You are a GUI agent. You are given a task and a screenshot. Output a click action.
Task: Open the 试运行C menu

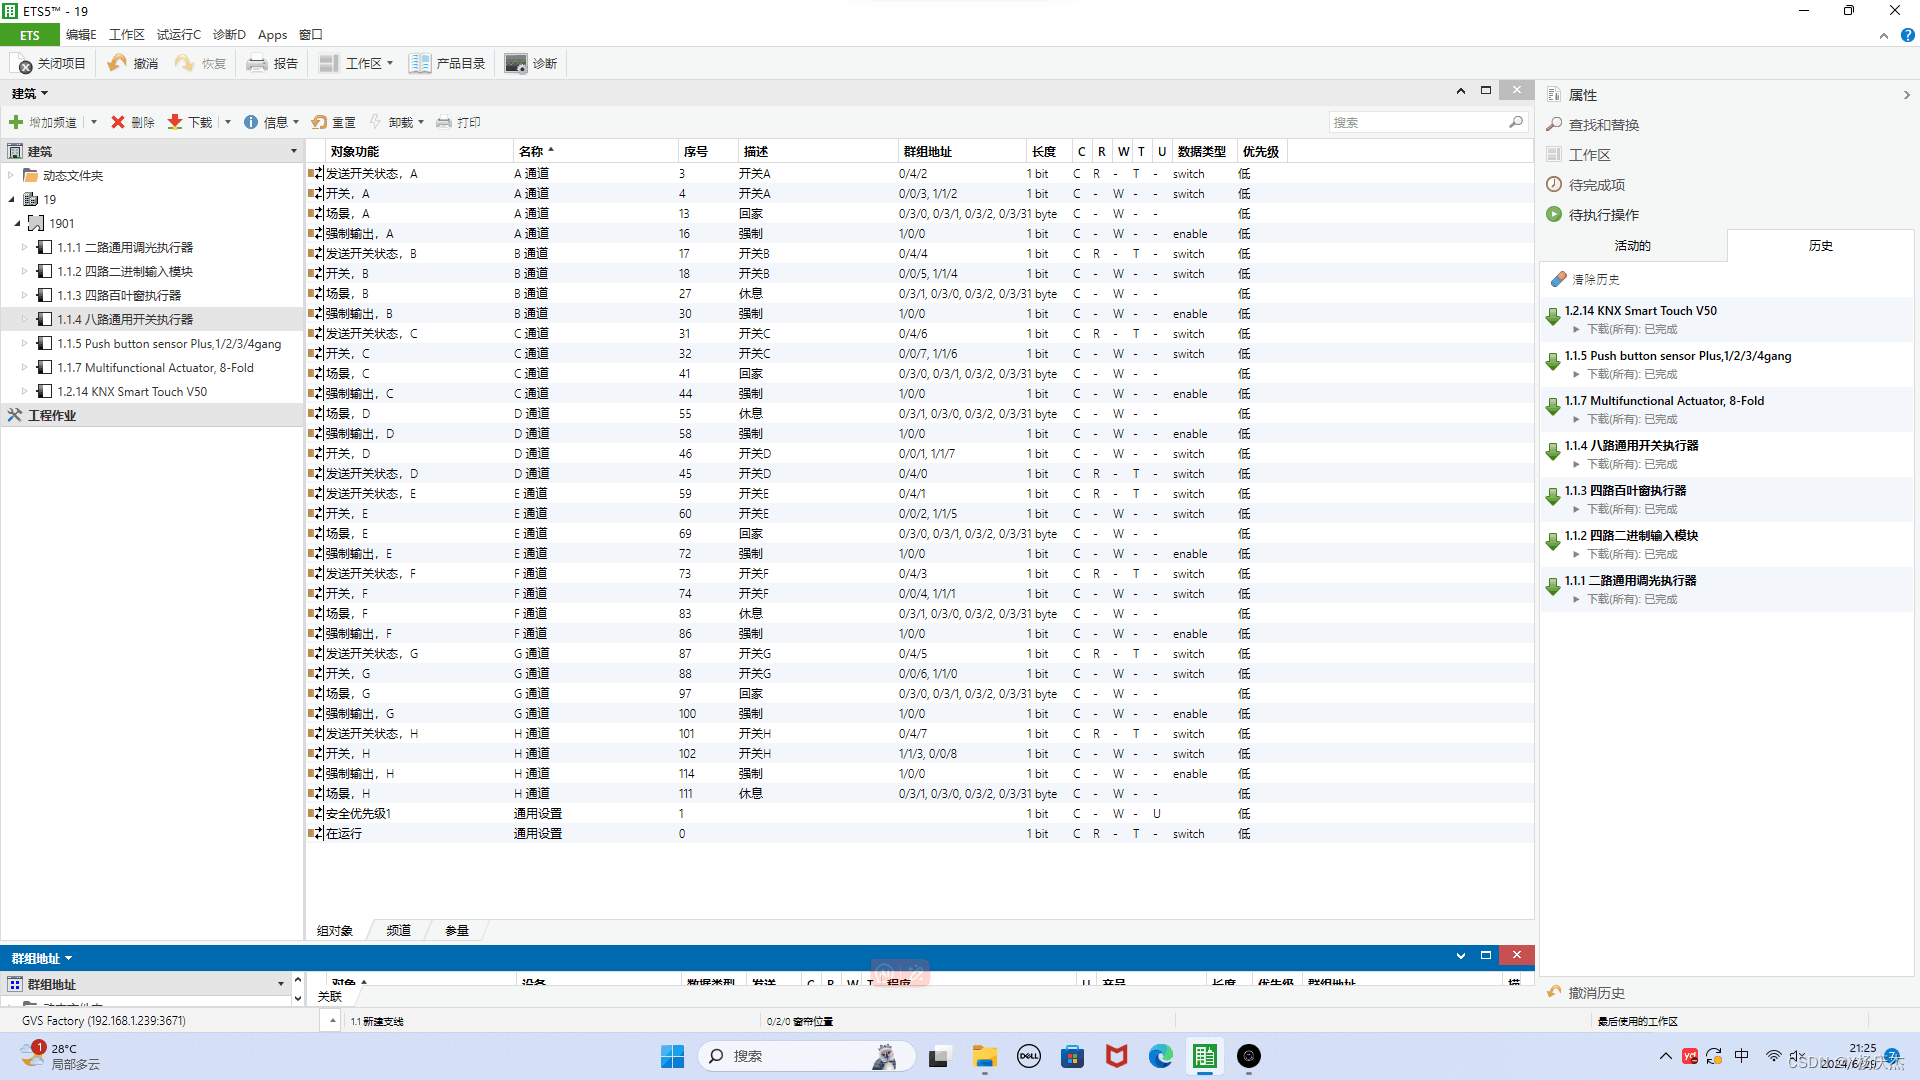tap(178, 35)
